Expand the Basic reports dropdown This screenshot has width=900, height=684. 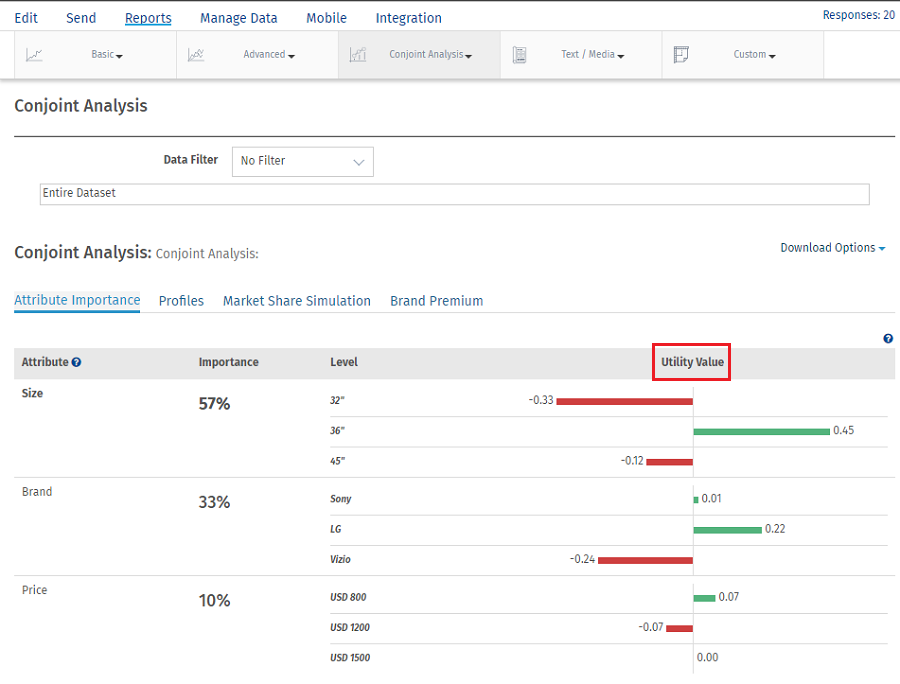click(x=107, y=55)
